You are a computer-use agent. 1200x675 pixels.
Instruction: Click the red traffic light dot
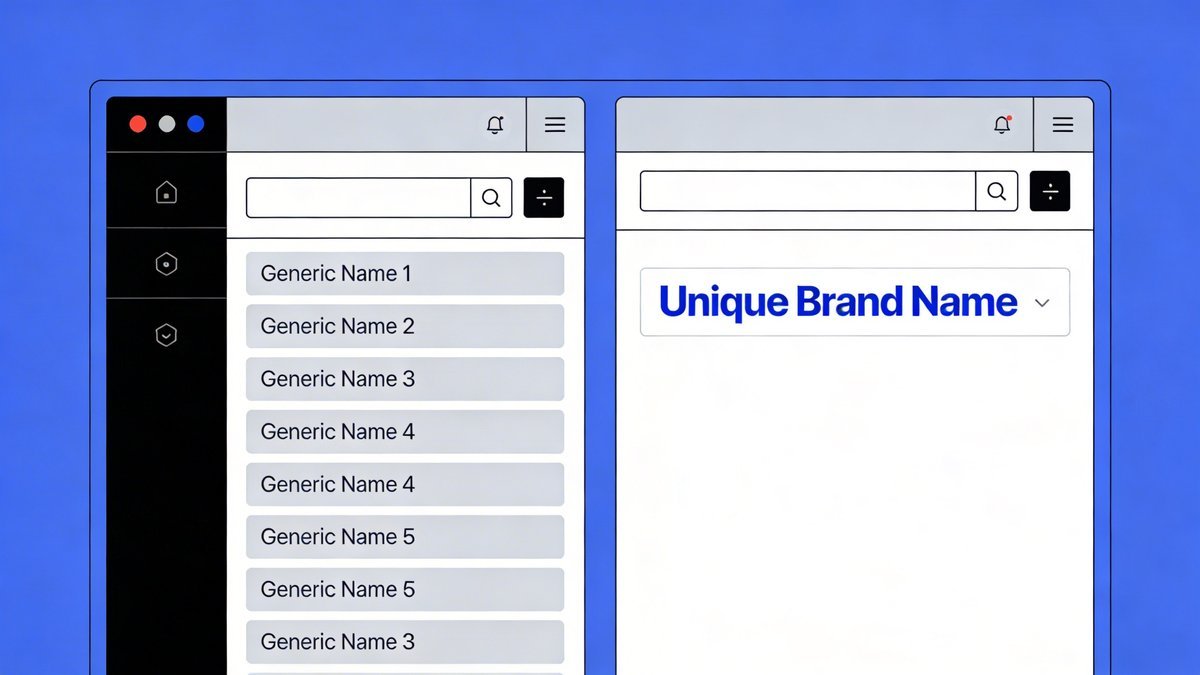[137, 124]
